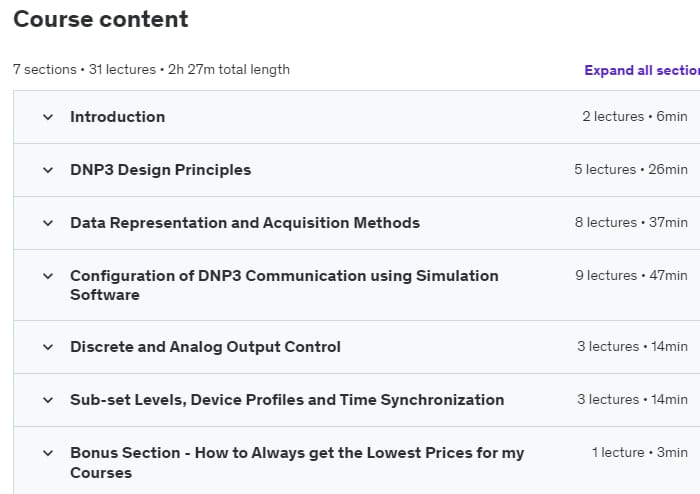Click the 1 lecture • 3min label
700x494 pixels.
click(x=639, y=453)
